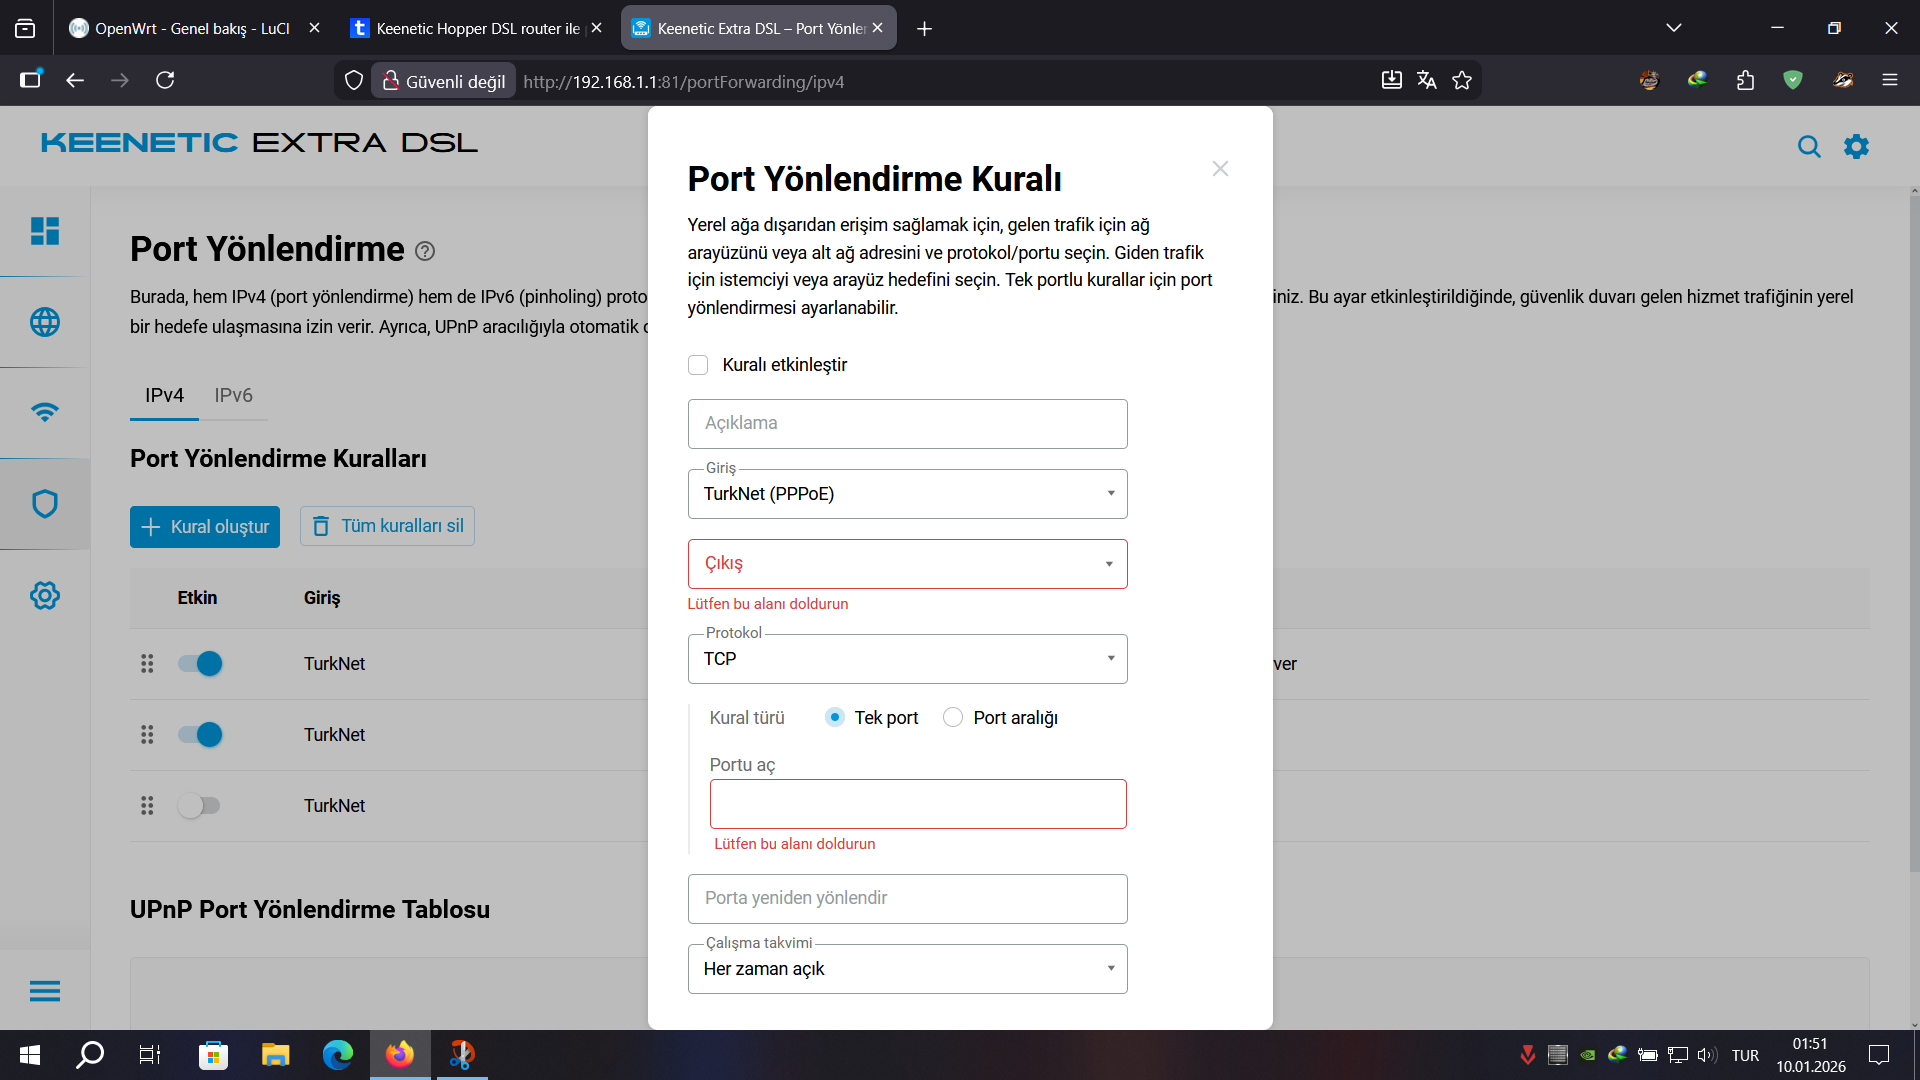Select the Port aralığı radio button

pyautogui.click(x=953, y=717)
